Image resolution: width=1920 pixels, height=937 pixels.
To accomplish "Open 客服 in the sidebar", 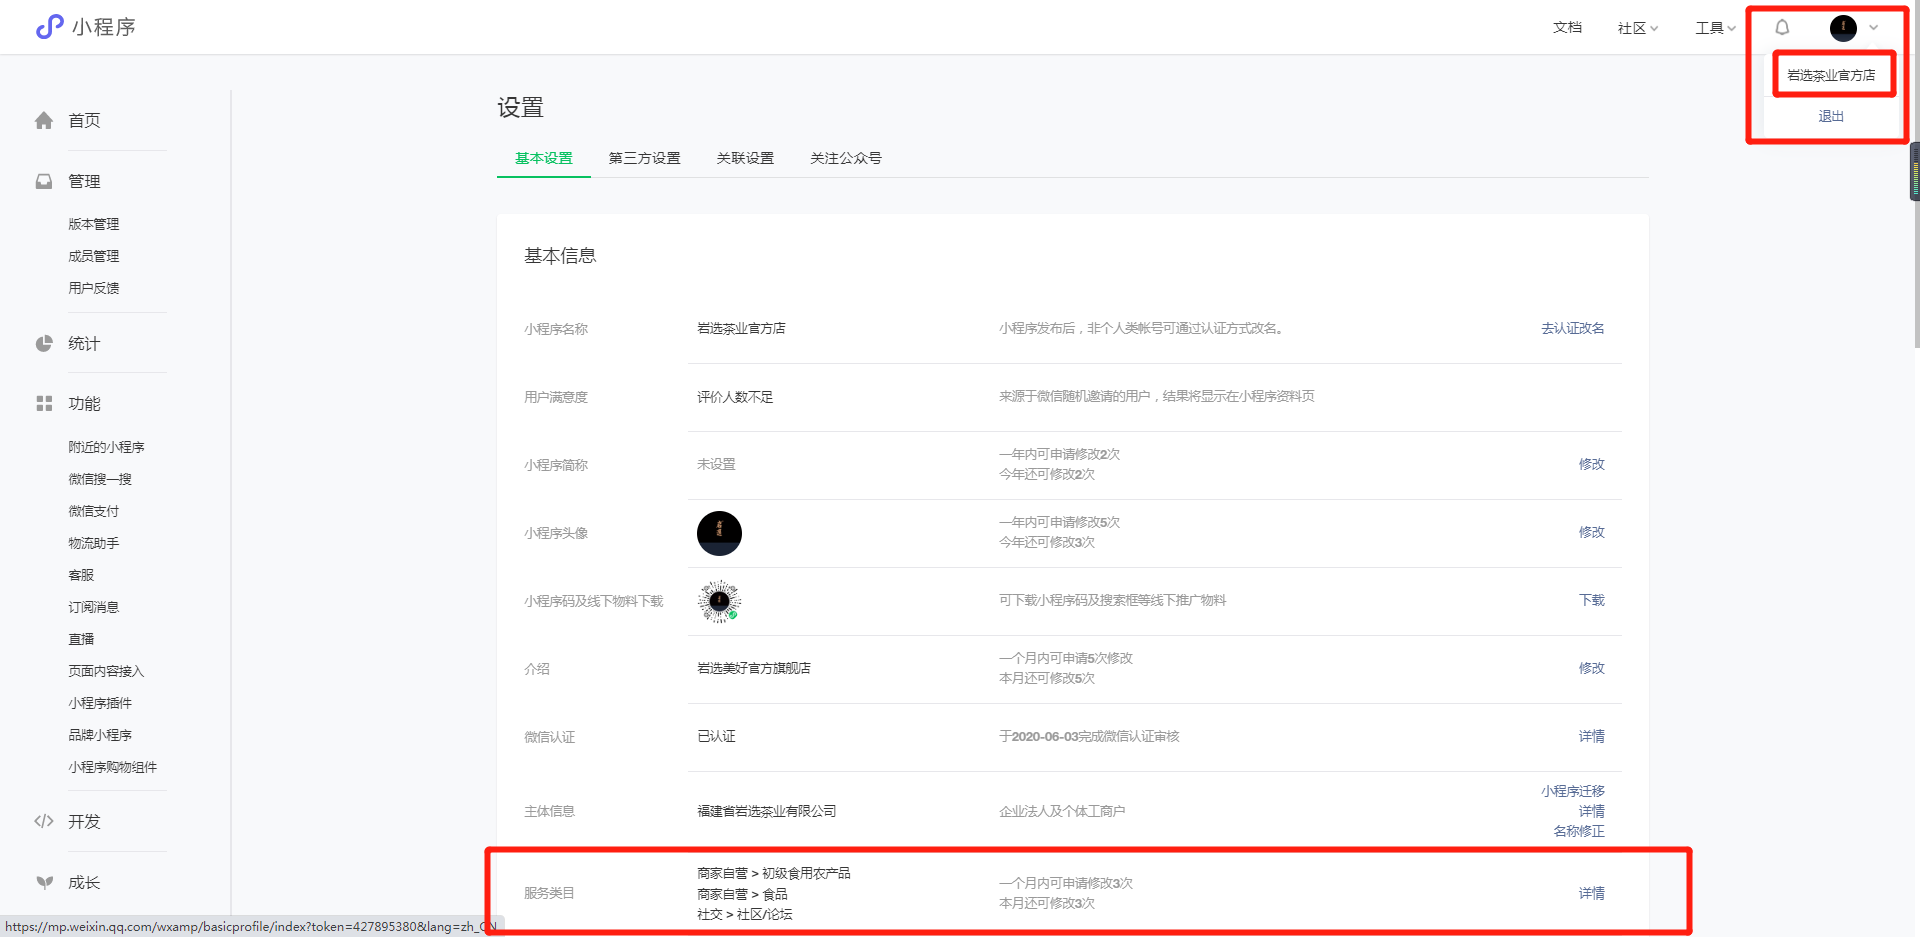I will [x=81, y=575].
